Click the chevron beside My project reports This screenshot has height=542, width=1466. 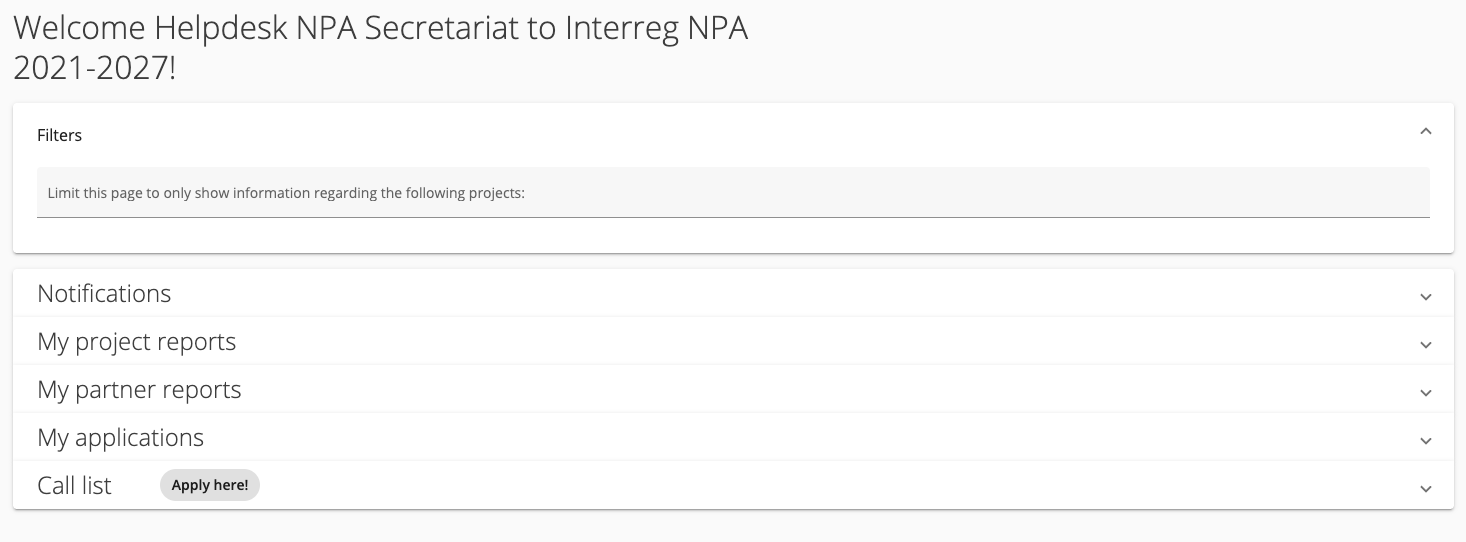click(x=1426, y=345)
